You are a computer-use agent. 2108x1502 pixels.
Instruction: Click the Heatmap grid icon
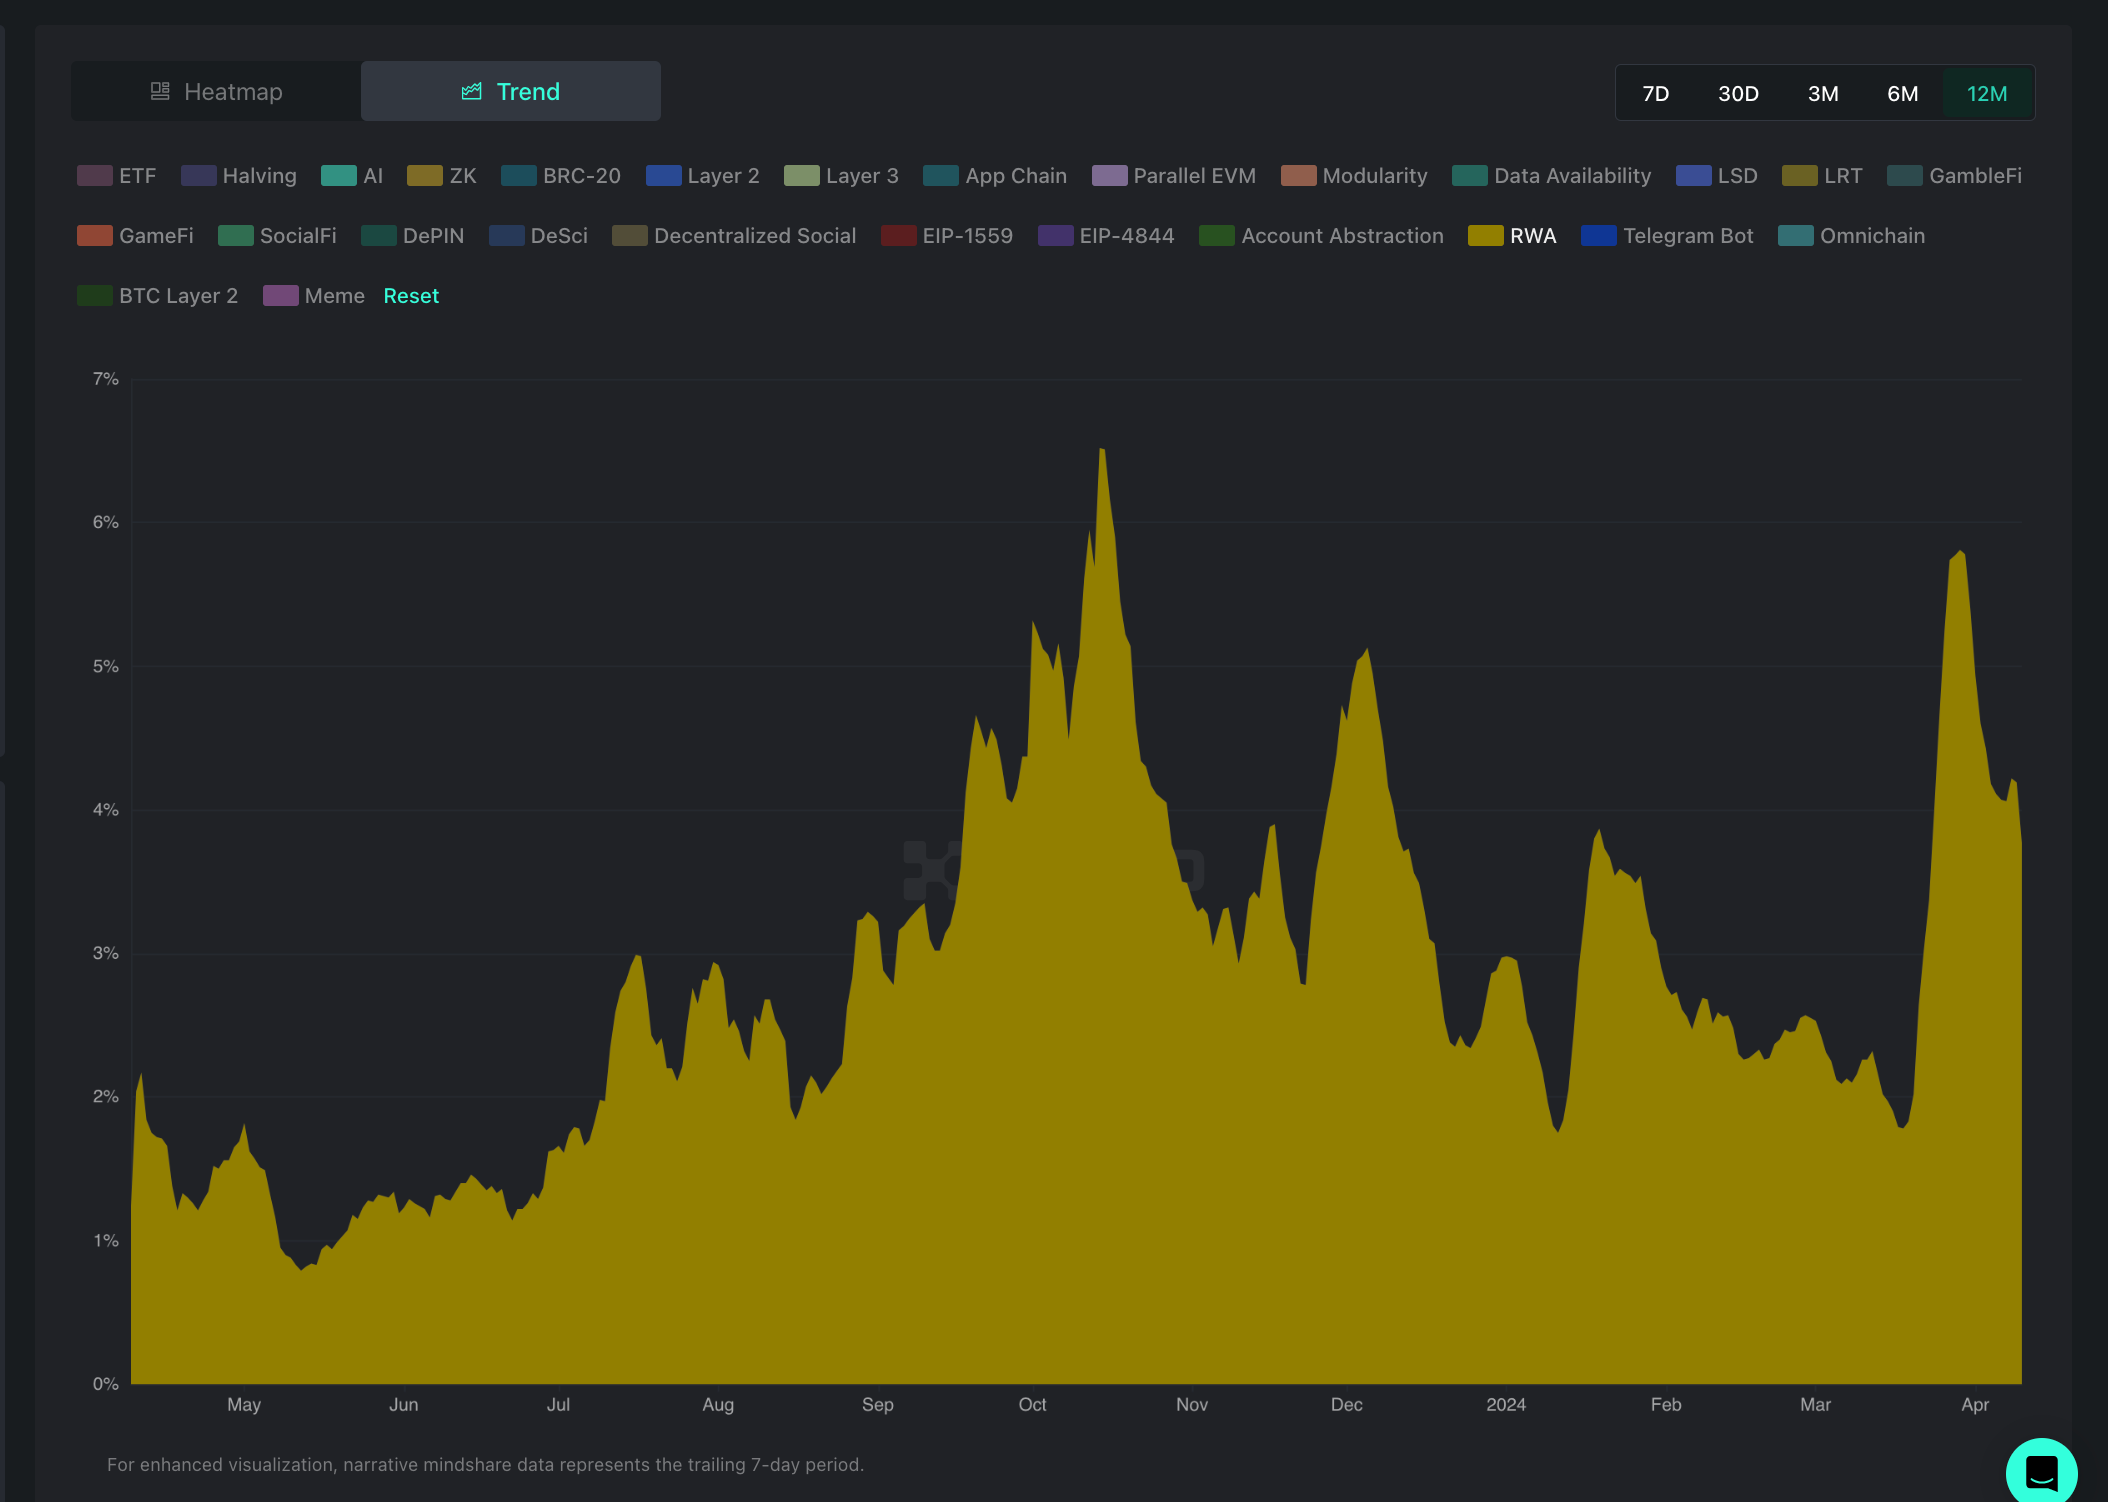[160, 92]
